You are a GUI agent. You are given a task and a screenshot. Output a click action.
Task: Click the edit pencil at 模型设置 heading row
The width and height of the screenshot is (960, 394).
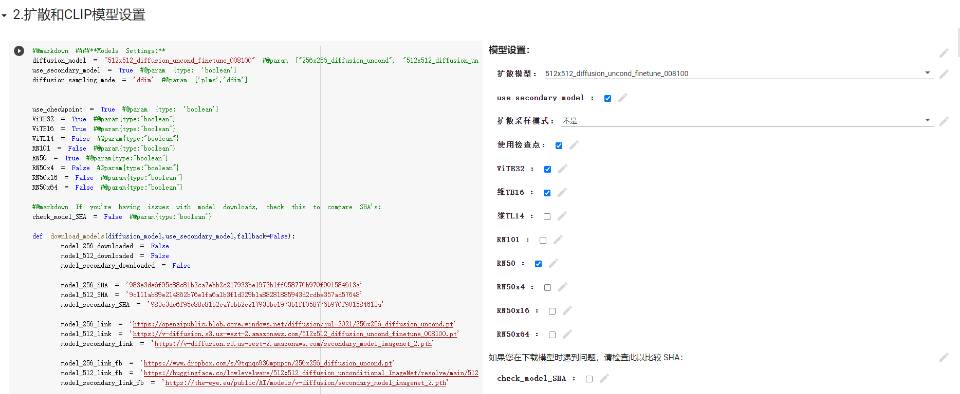point(944,53)
